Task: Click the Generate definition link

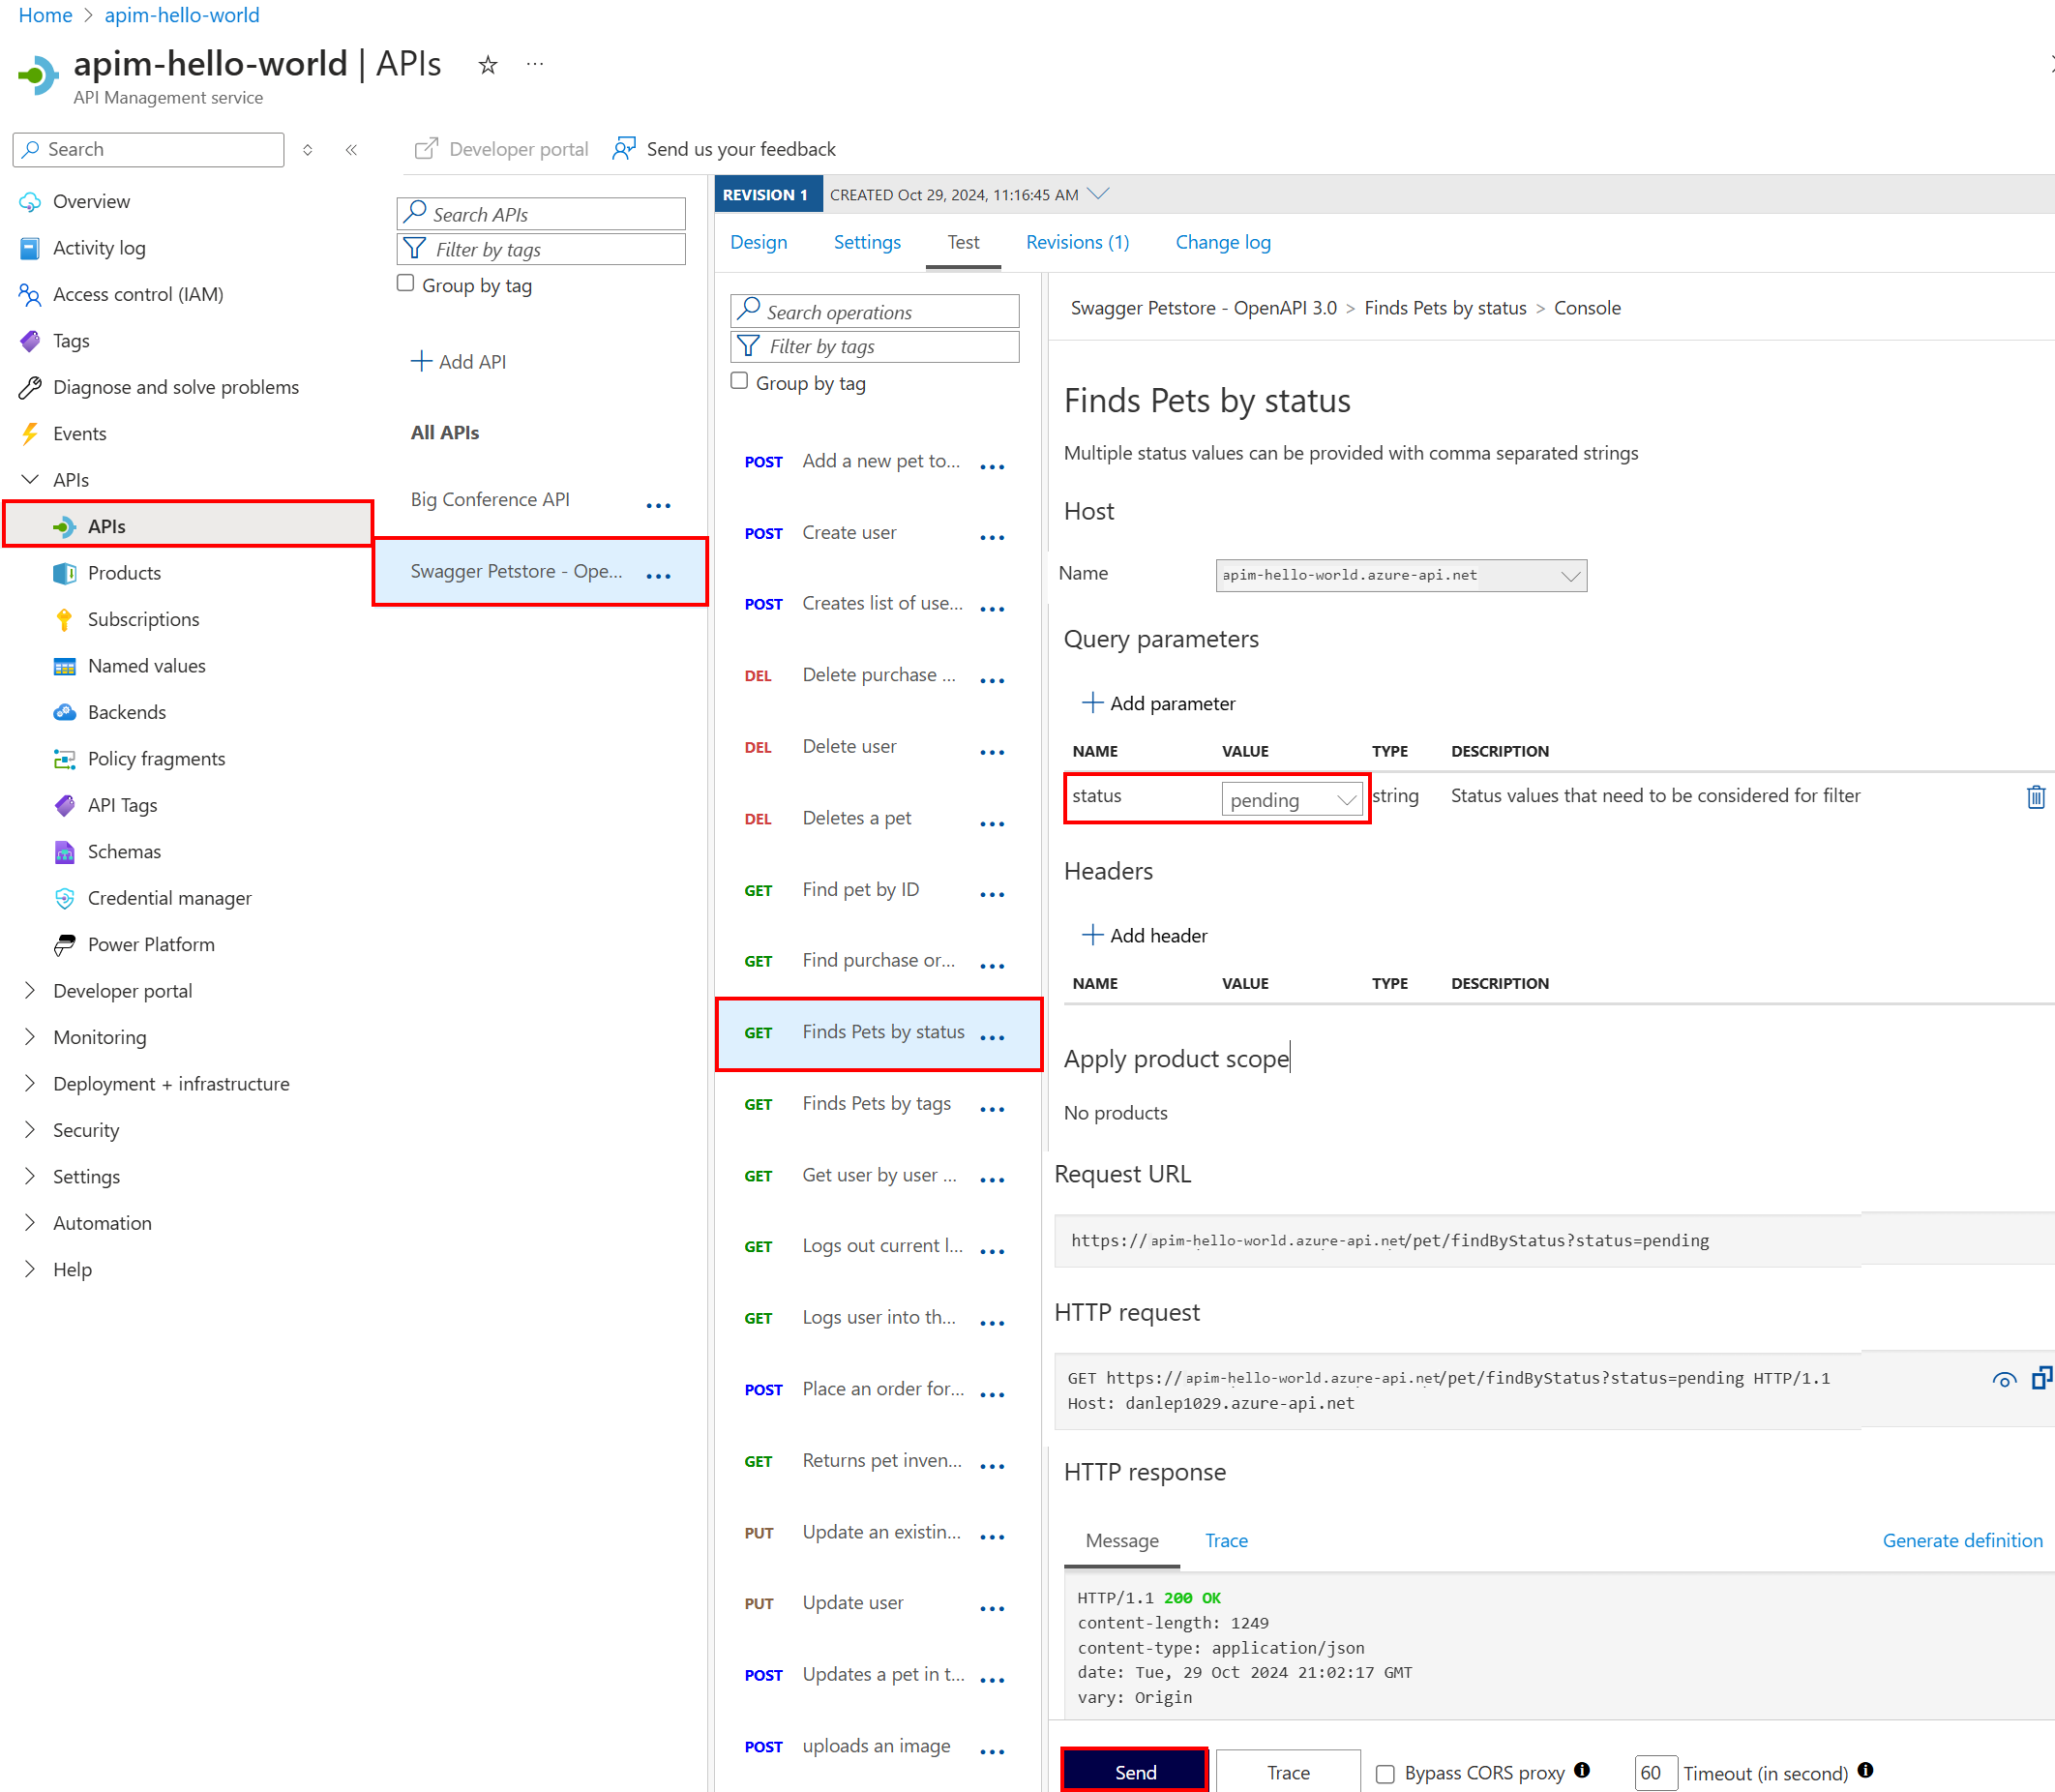Action: point(1961,1540)
